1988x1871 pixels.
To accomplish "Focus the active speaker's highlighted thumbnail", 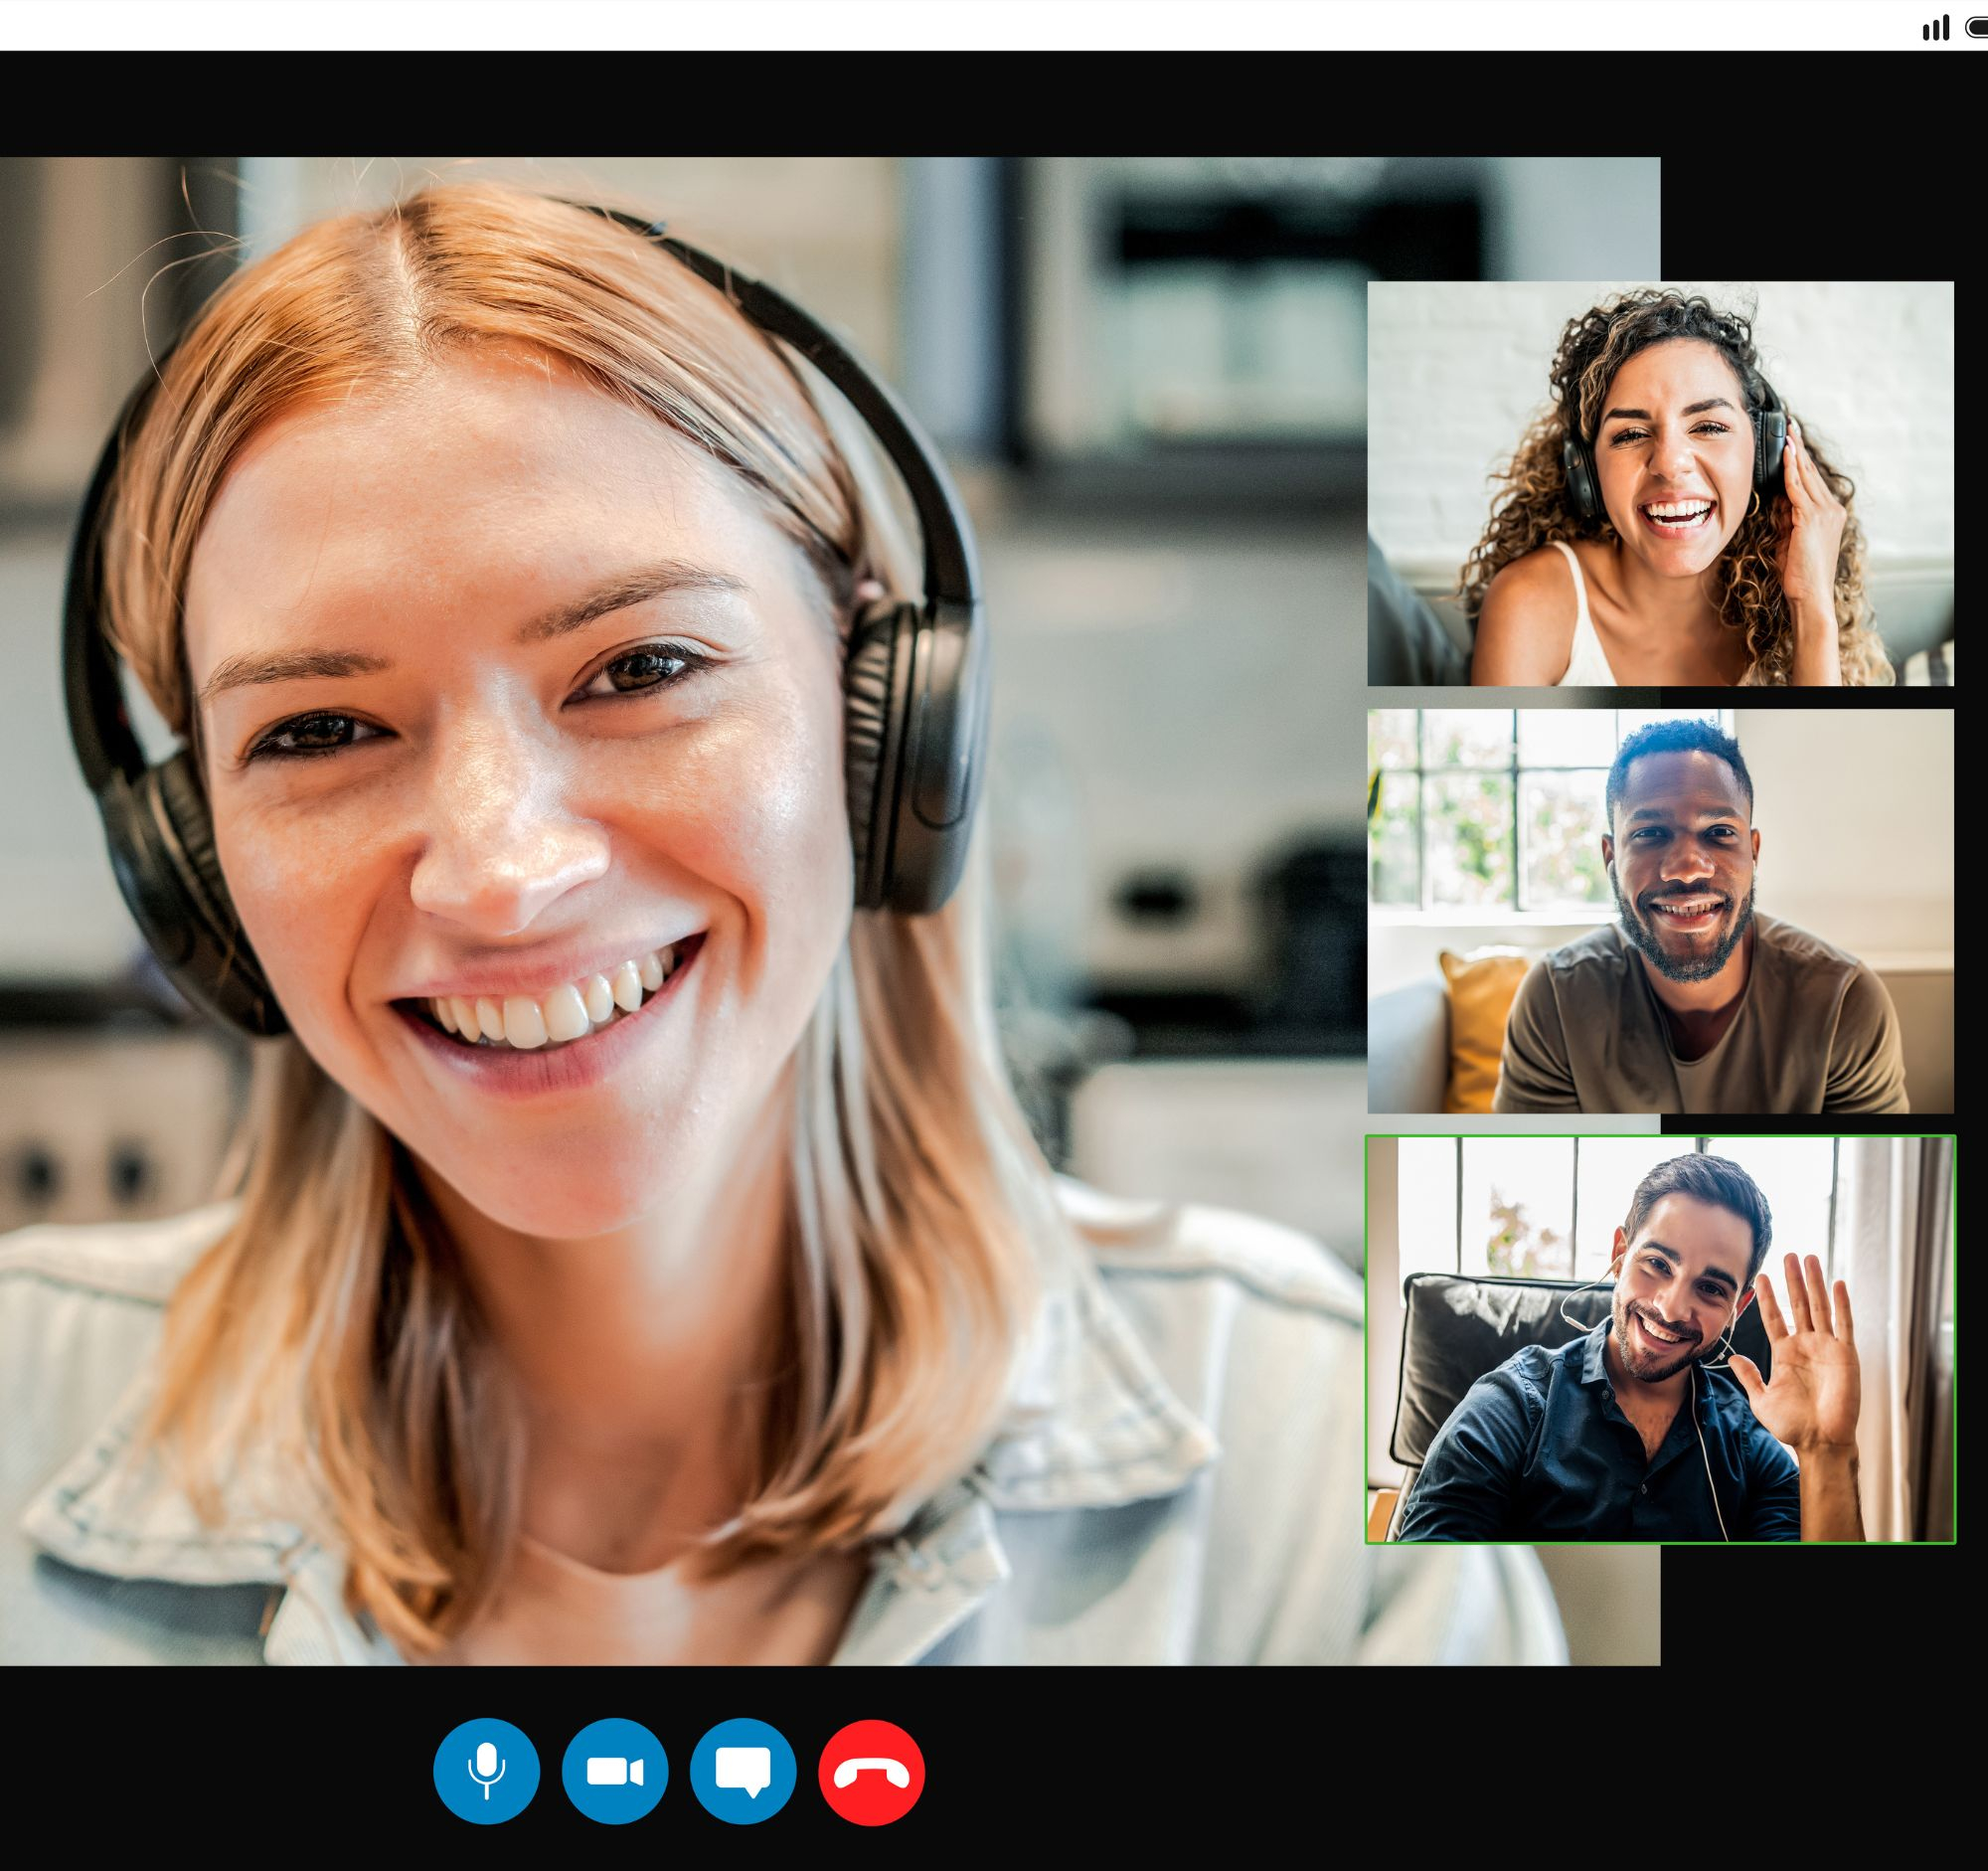I will tap(1660, 1339).
